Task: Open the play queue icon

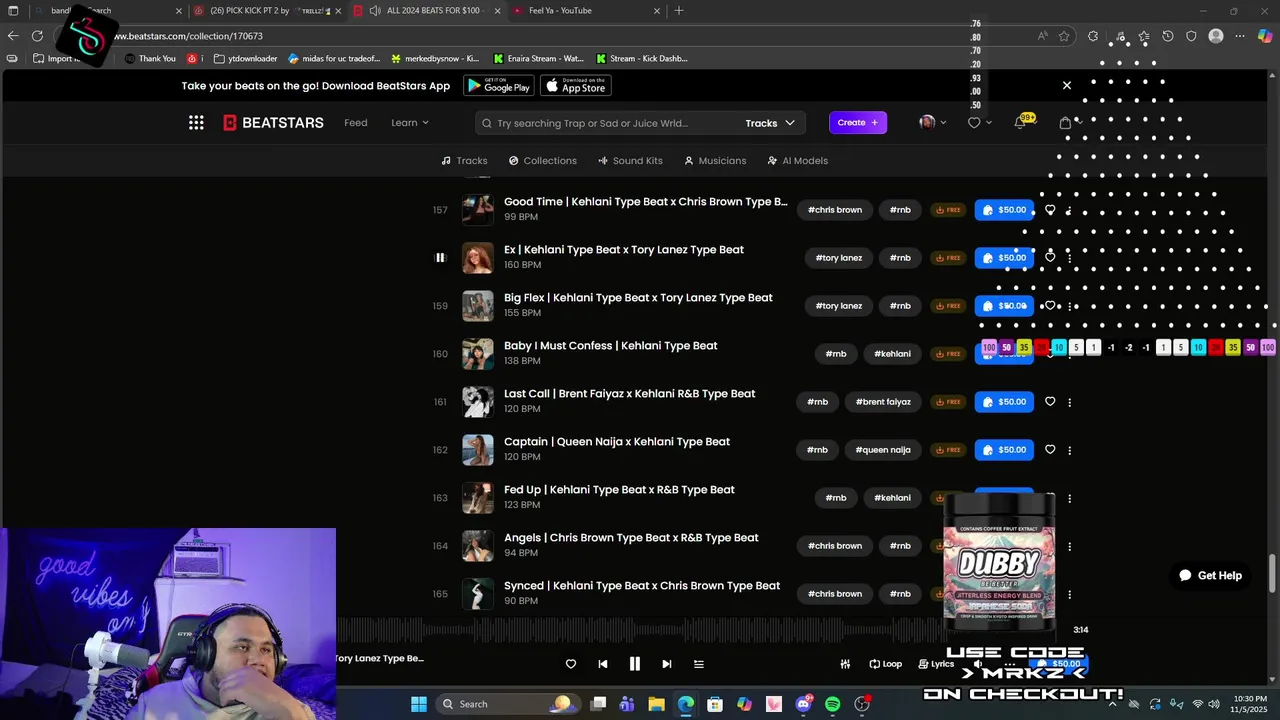Action: [x=699, y=664]
